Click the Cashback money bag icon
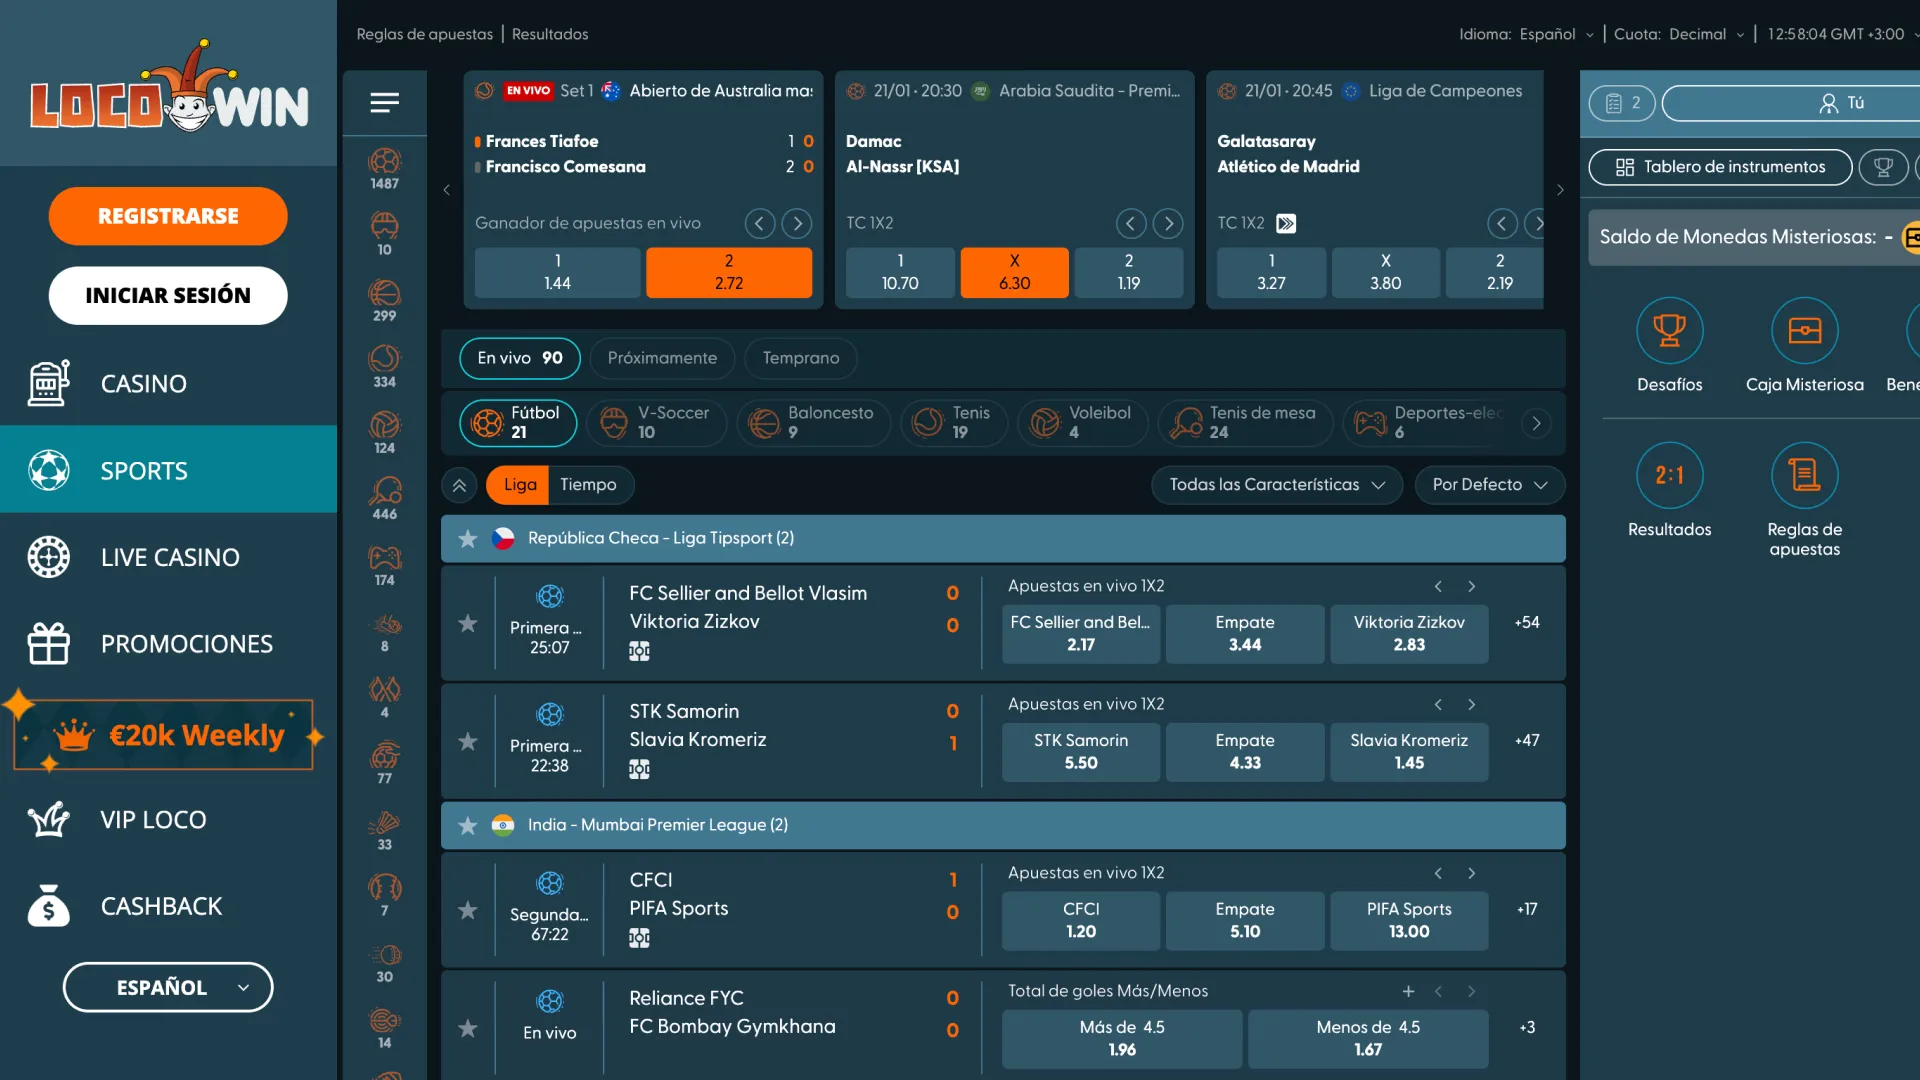This screenshot has height=1080, width=1920. pyautogui.click(x=47, y=905)
